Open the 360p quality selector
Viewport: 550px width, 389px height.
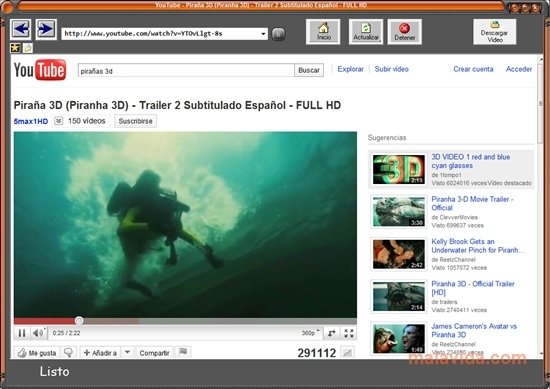310,333
